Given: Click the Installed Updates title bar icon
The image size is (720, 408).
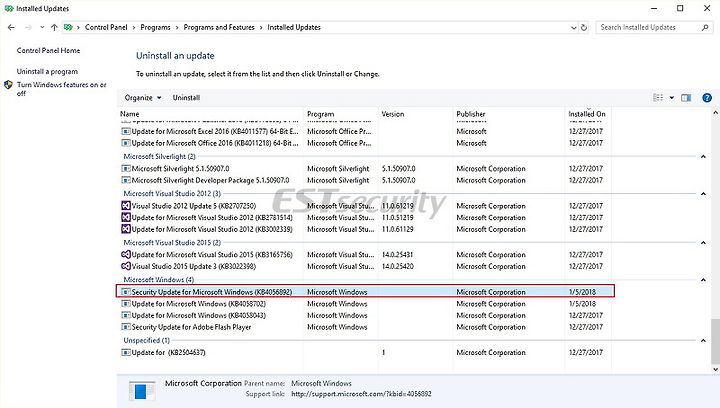Looking at the screenshot, I should pyautogui.click(x=9, y=8).
